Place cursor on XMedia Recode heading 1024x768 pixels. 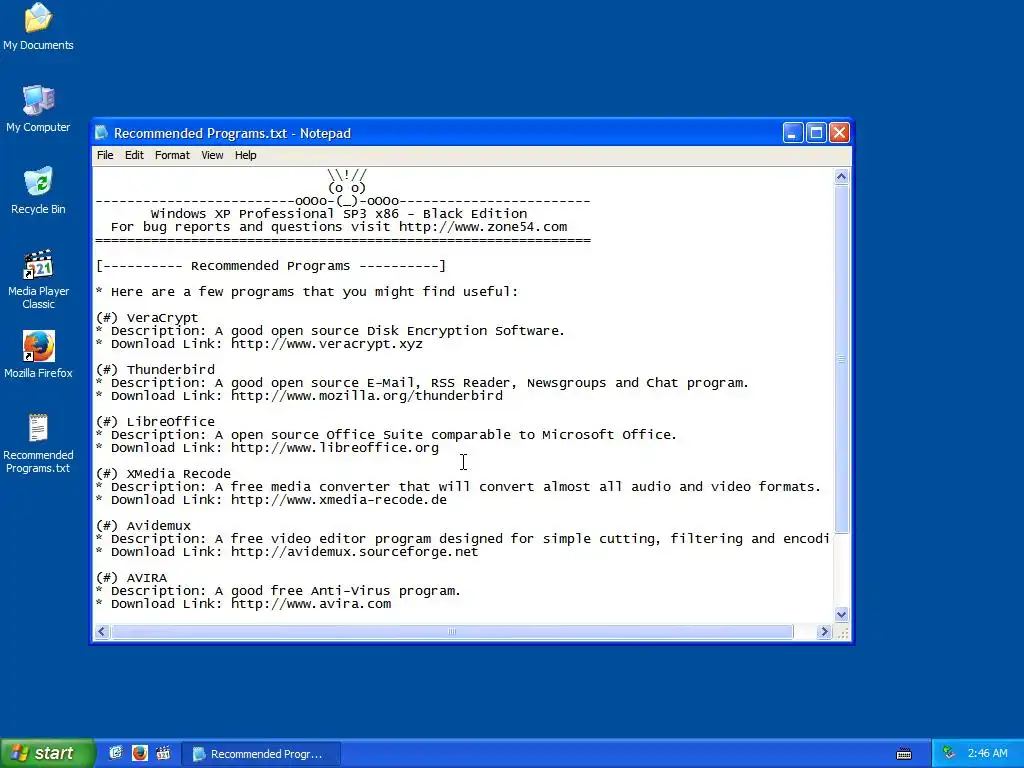tap(178, 473)
